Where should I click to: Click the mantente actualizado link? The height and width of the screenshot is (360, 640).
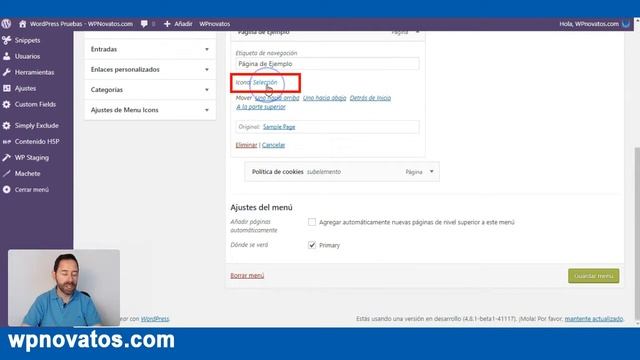(x=594, y=319)
